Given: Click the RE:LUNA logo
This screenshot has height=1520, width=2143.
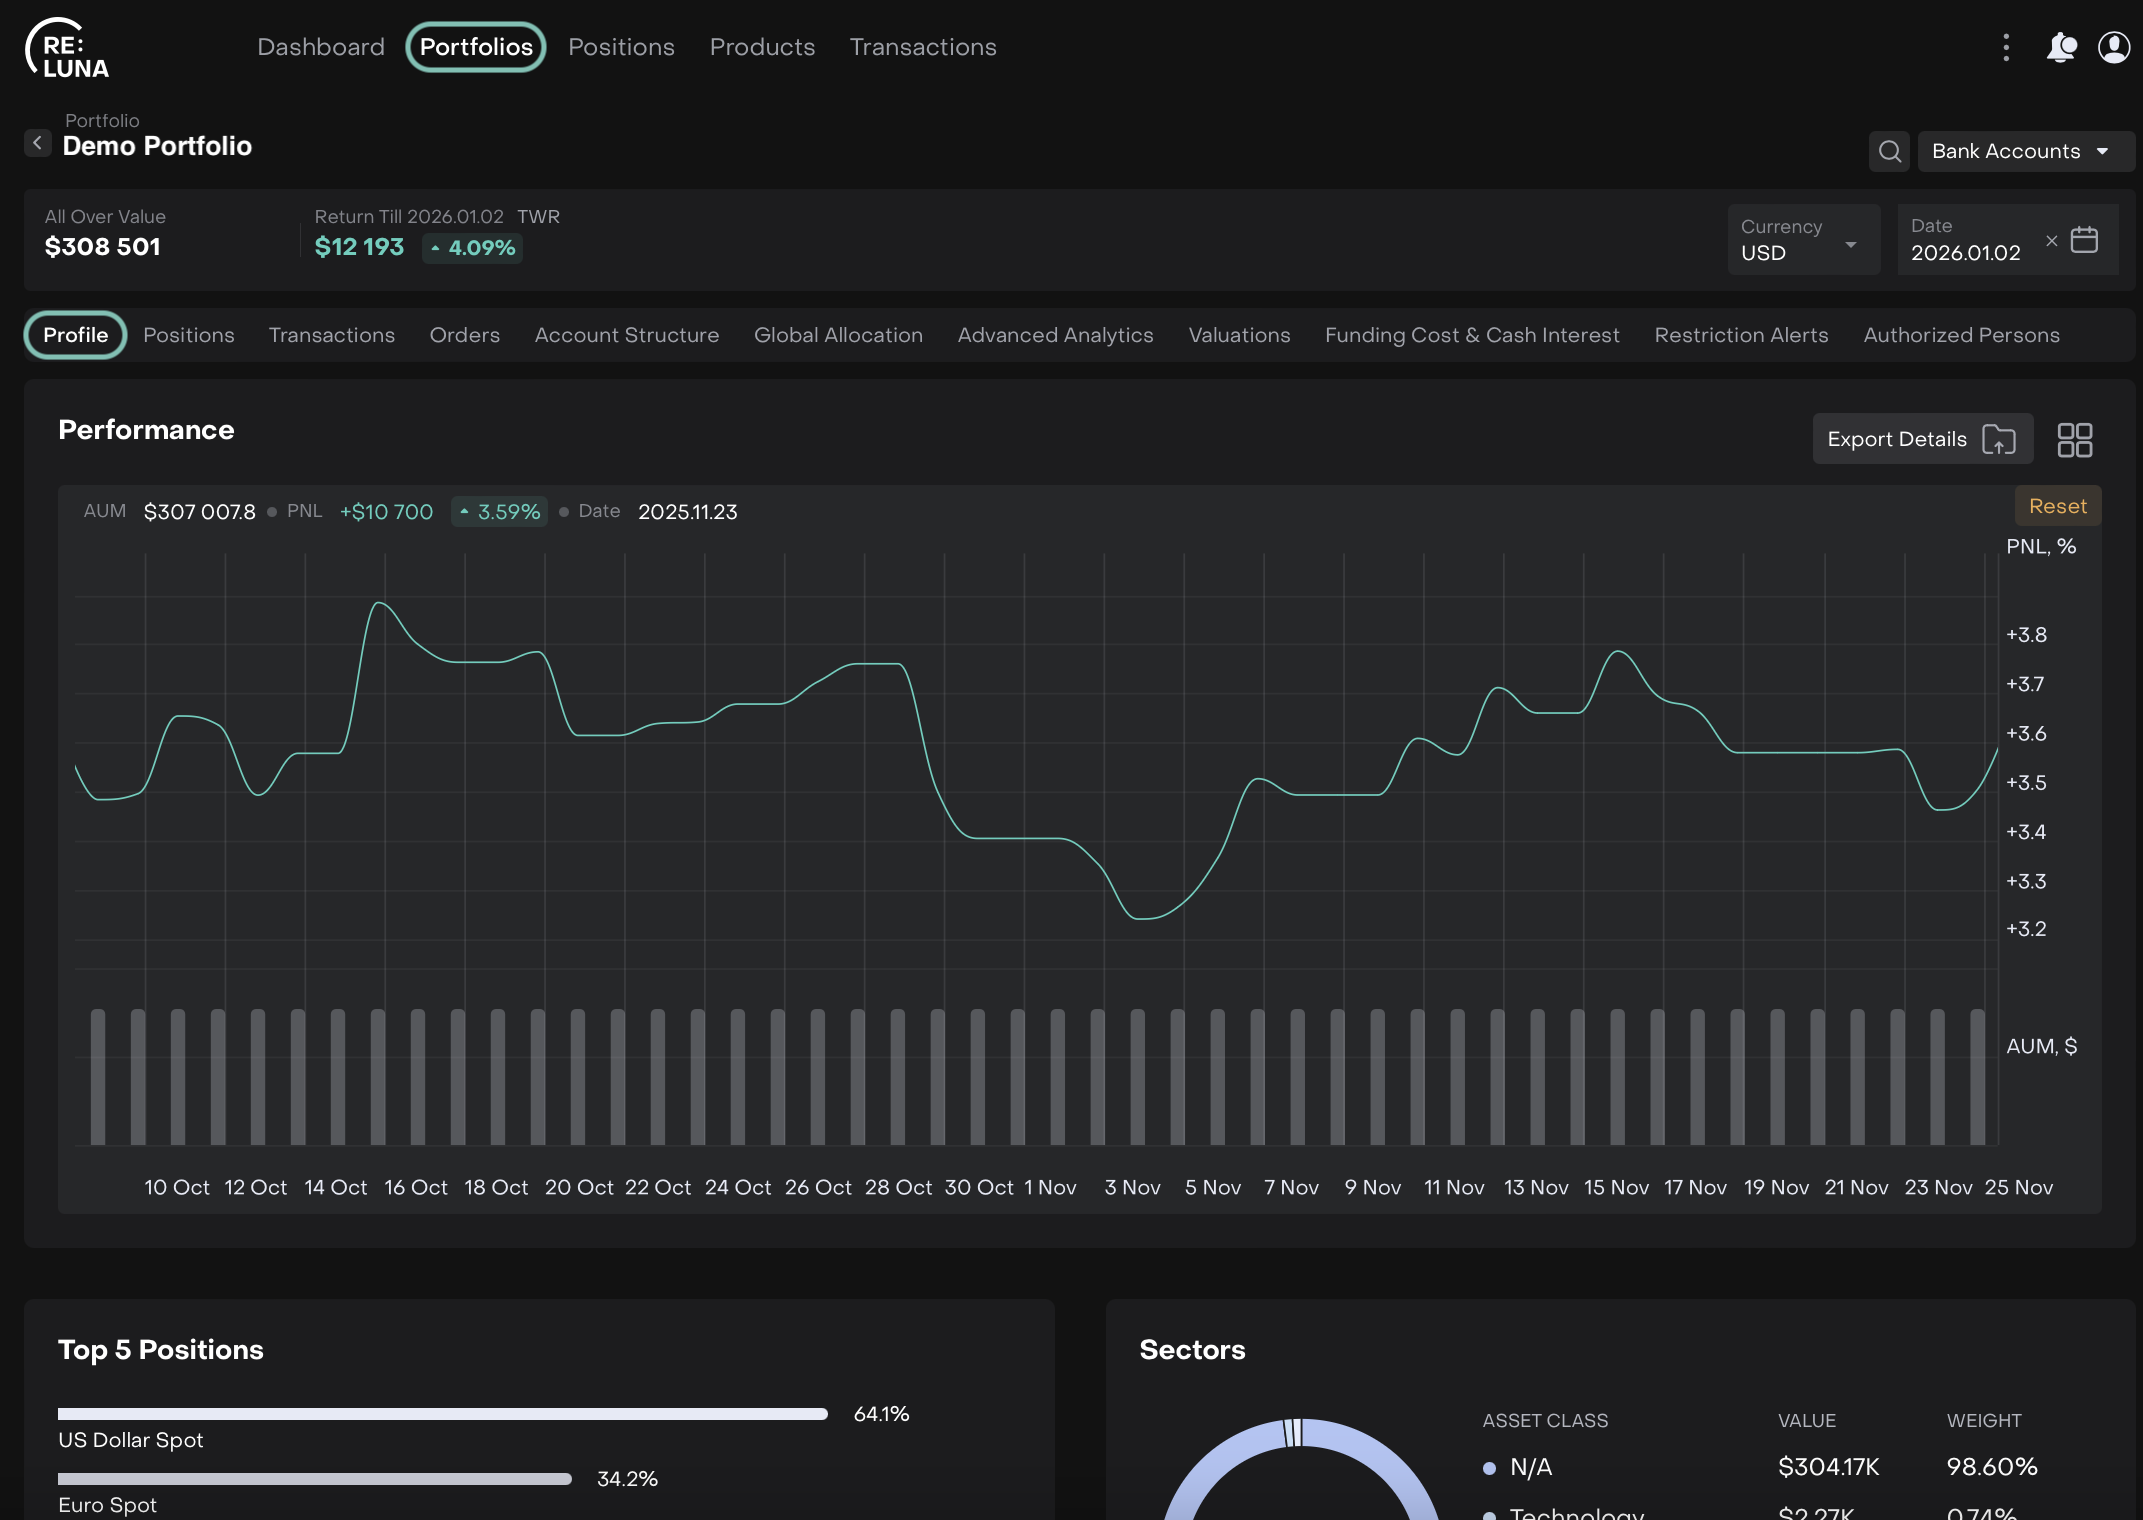Looking at the screenshot, I should coord(67,48).
